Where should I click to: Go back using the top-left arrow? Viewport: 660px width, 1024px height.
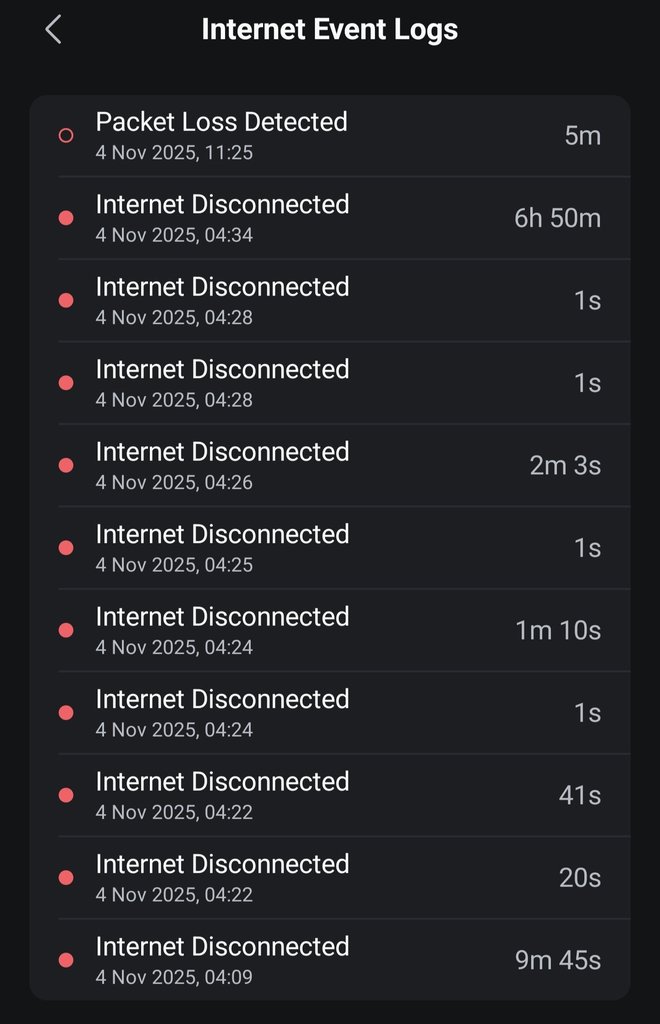tap(53, 30)
